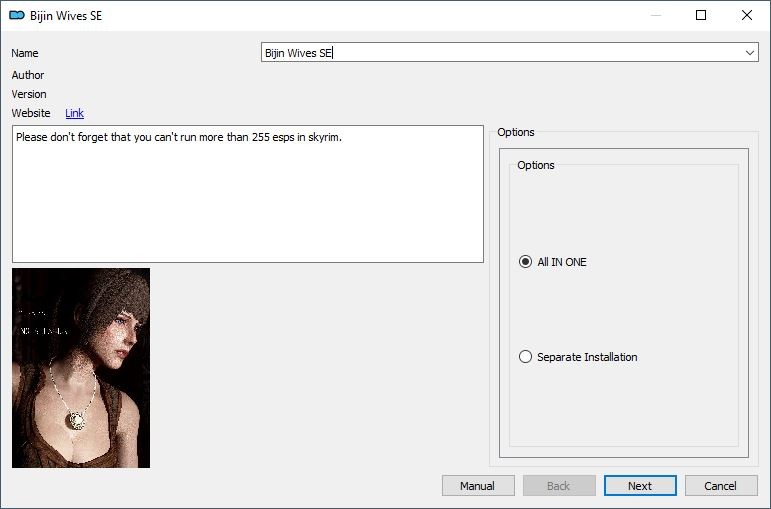The image size is (771, 509).
Task: Cancel the installer dialog
Action: pos(721,486)
